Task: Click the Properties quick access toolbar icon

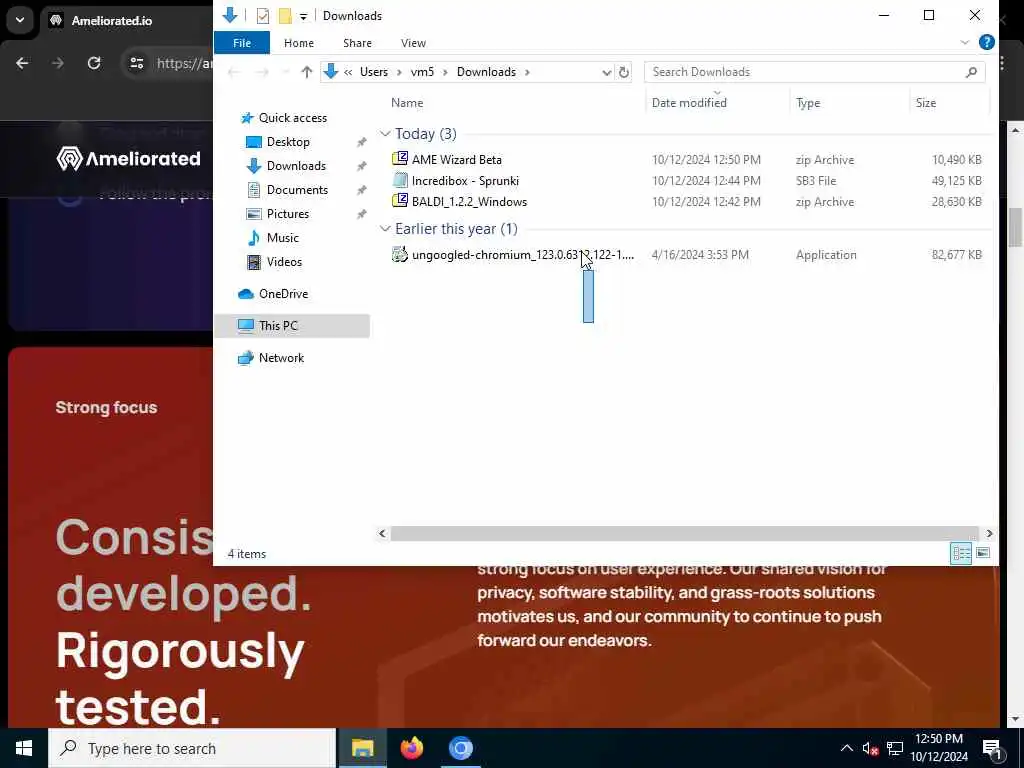Action: (263, 16)
